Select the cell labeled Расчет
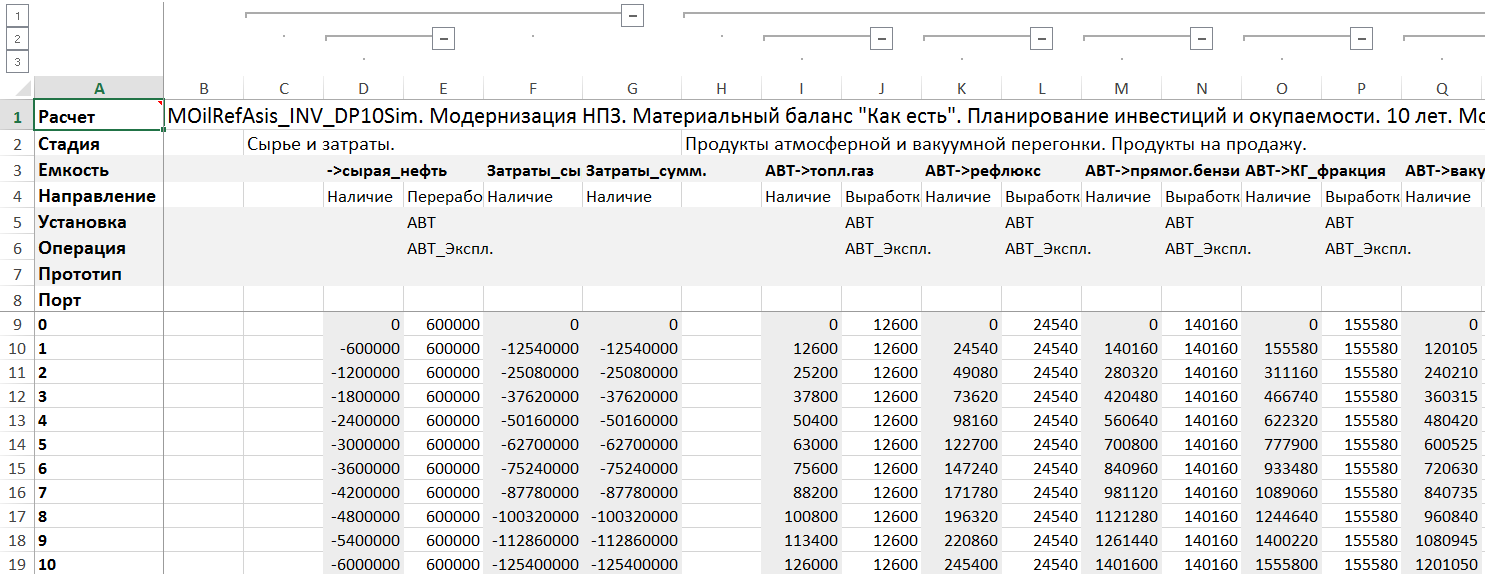This screenshot has height=574, width=1485. coord(98,117)
